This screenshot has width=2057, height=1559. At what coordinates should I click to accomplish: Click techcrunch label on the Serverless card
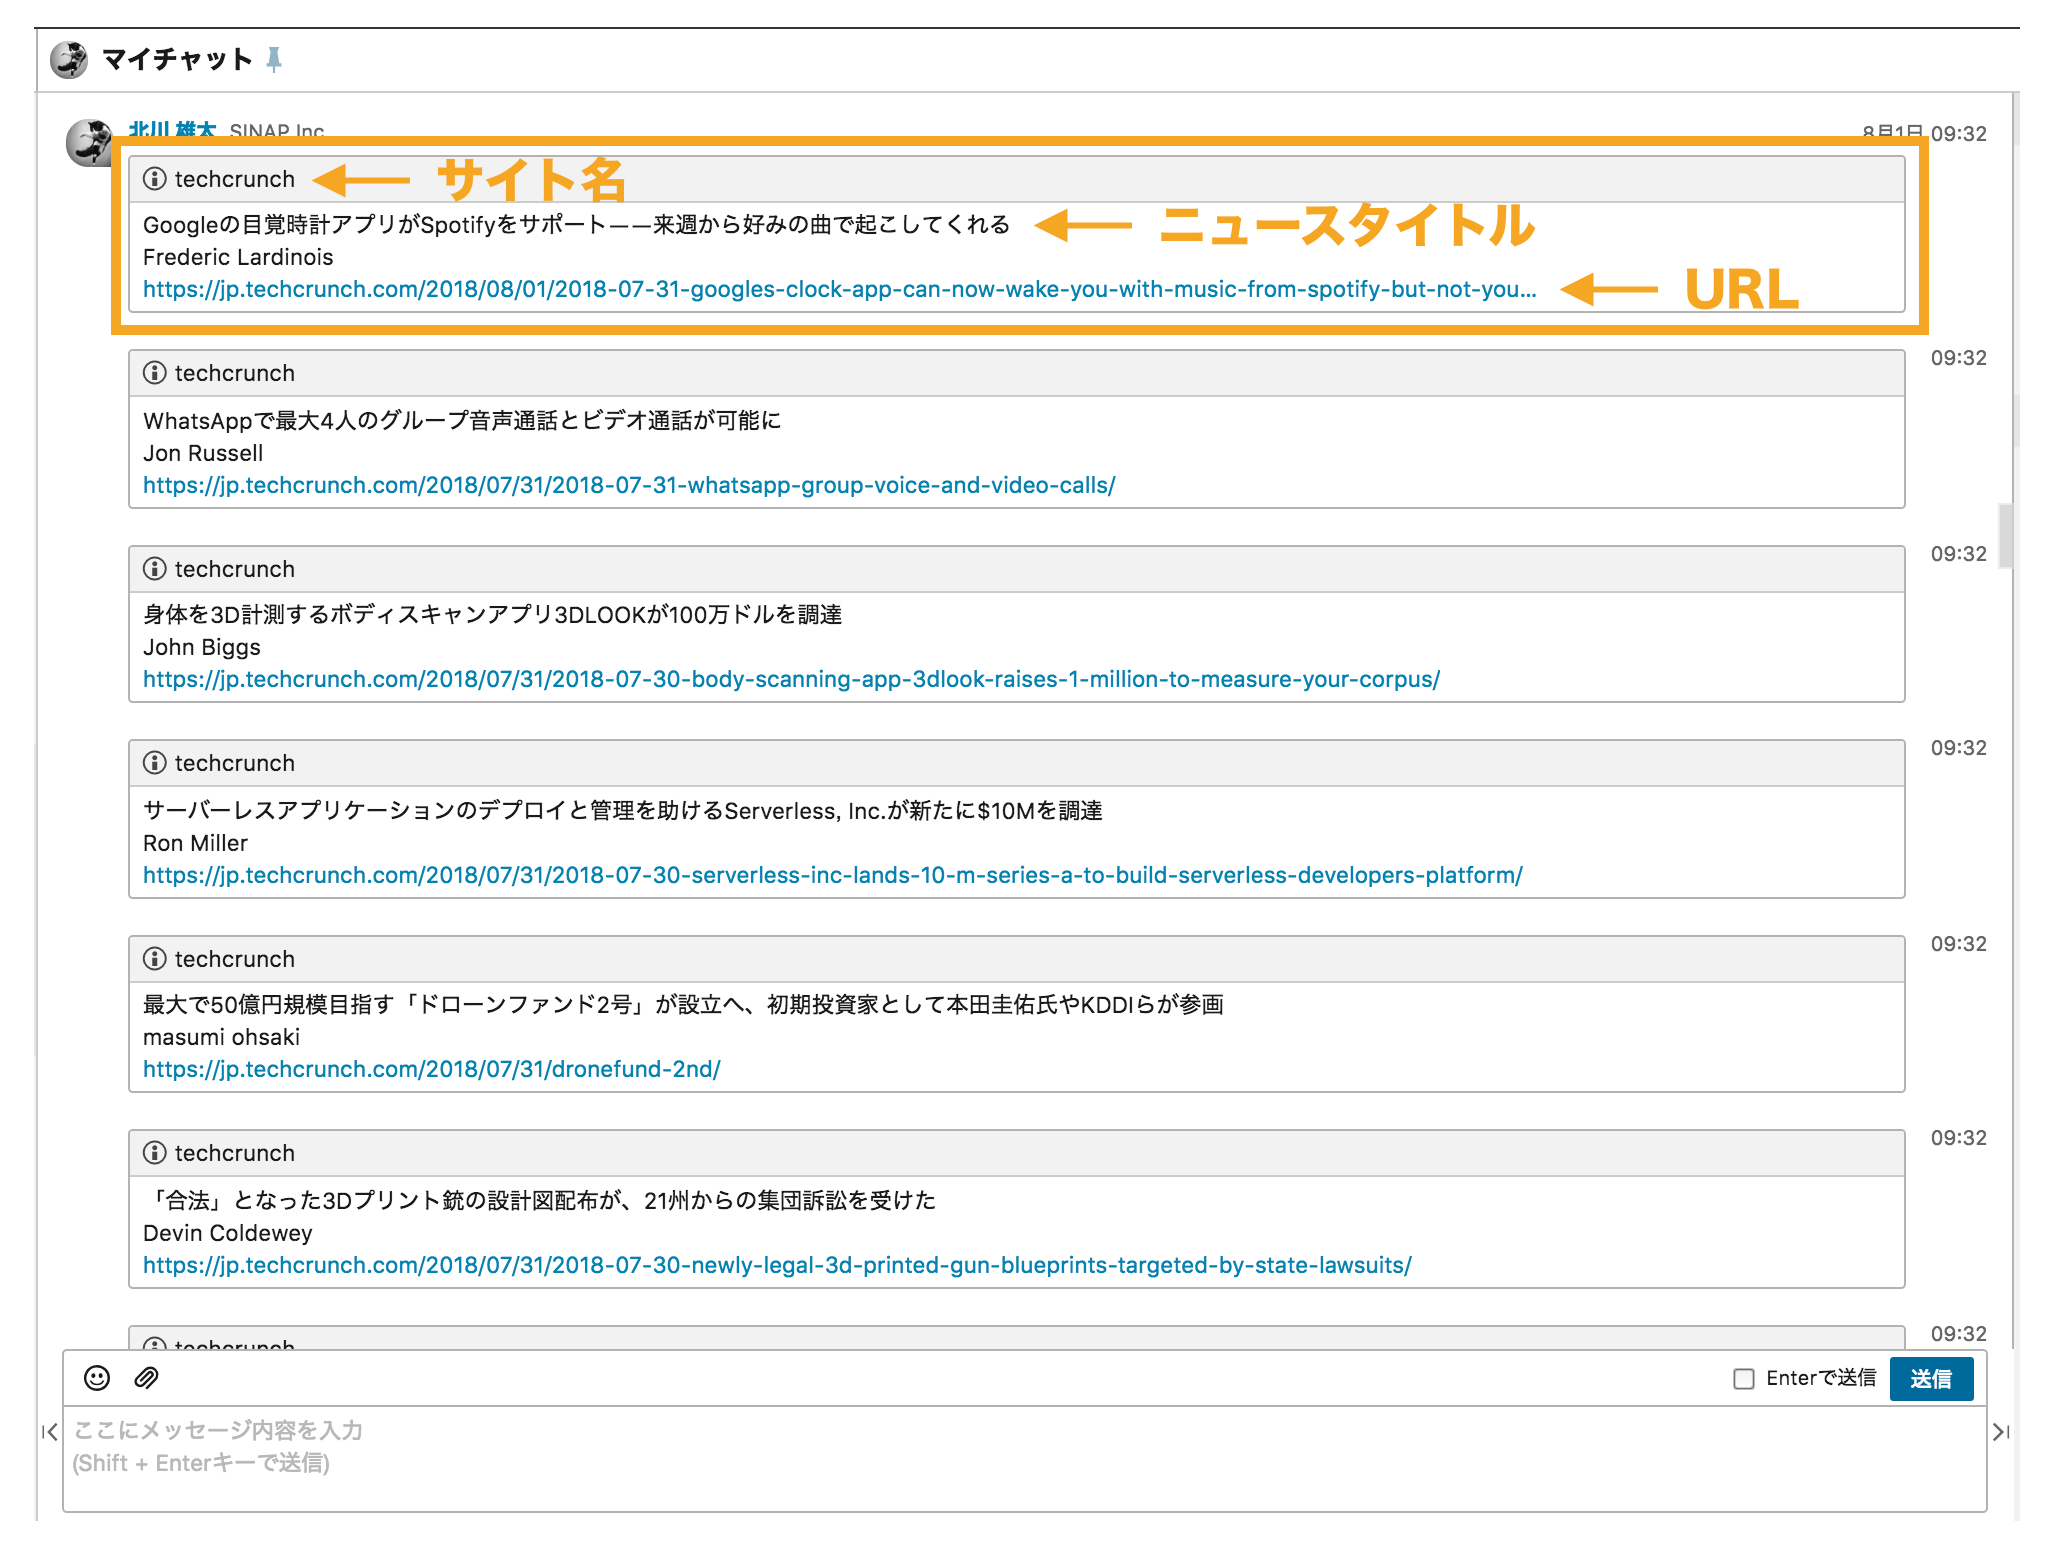click(x=235, y=763)
